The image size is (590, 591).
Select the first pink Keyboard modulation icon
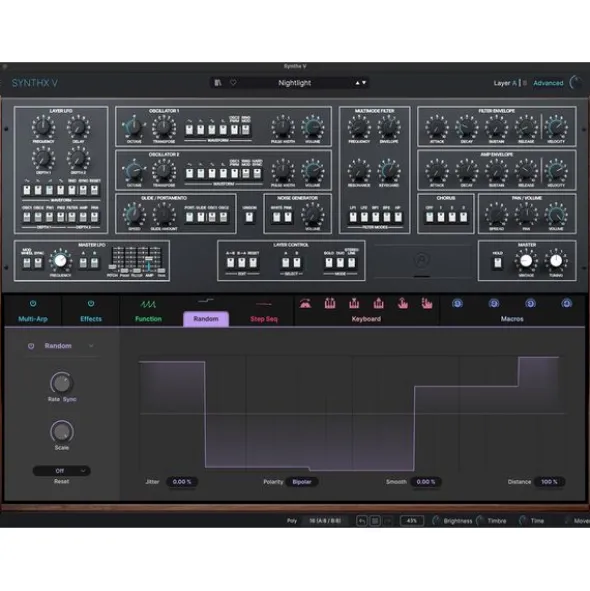[x=305, y=303]
